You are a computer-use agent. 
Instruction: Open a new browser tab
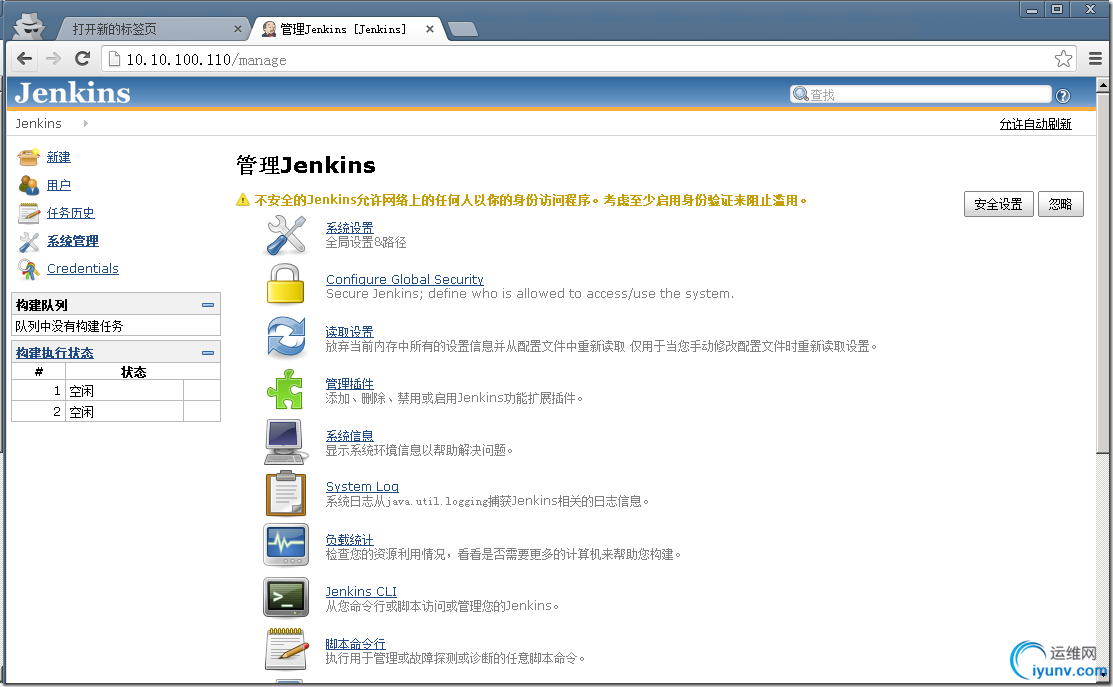[x=463, y=29]
